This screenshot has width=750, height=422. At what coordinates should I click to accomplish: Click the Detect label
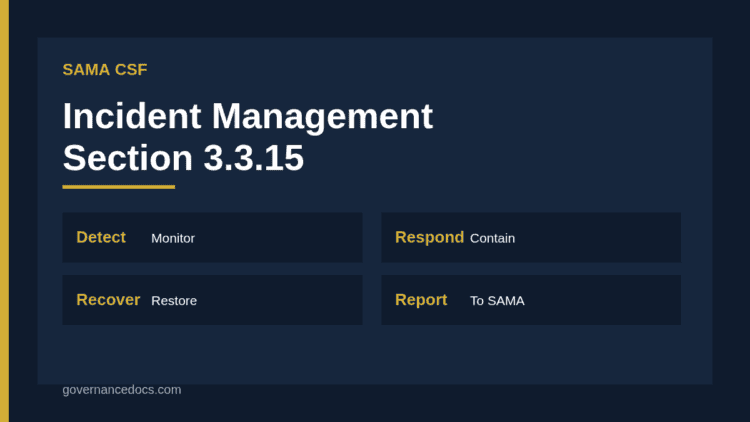pyautogui.click(x=101, y=237)
